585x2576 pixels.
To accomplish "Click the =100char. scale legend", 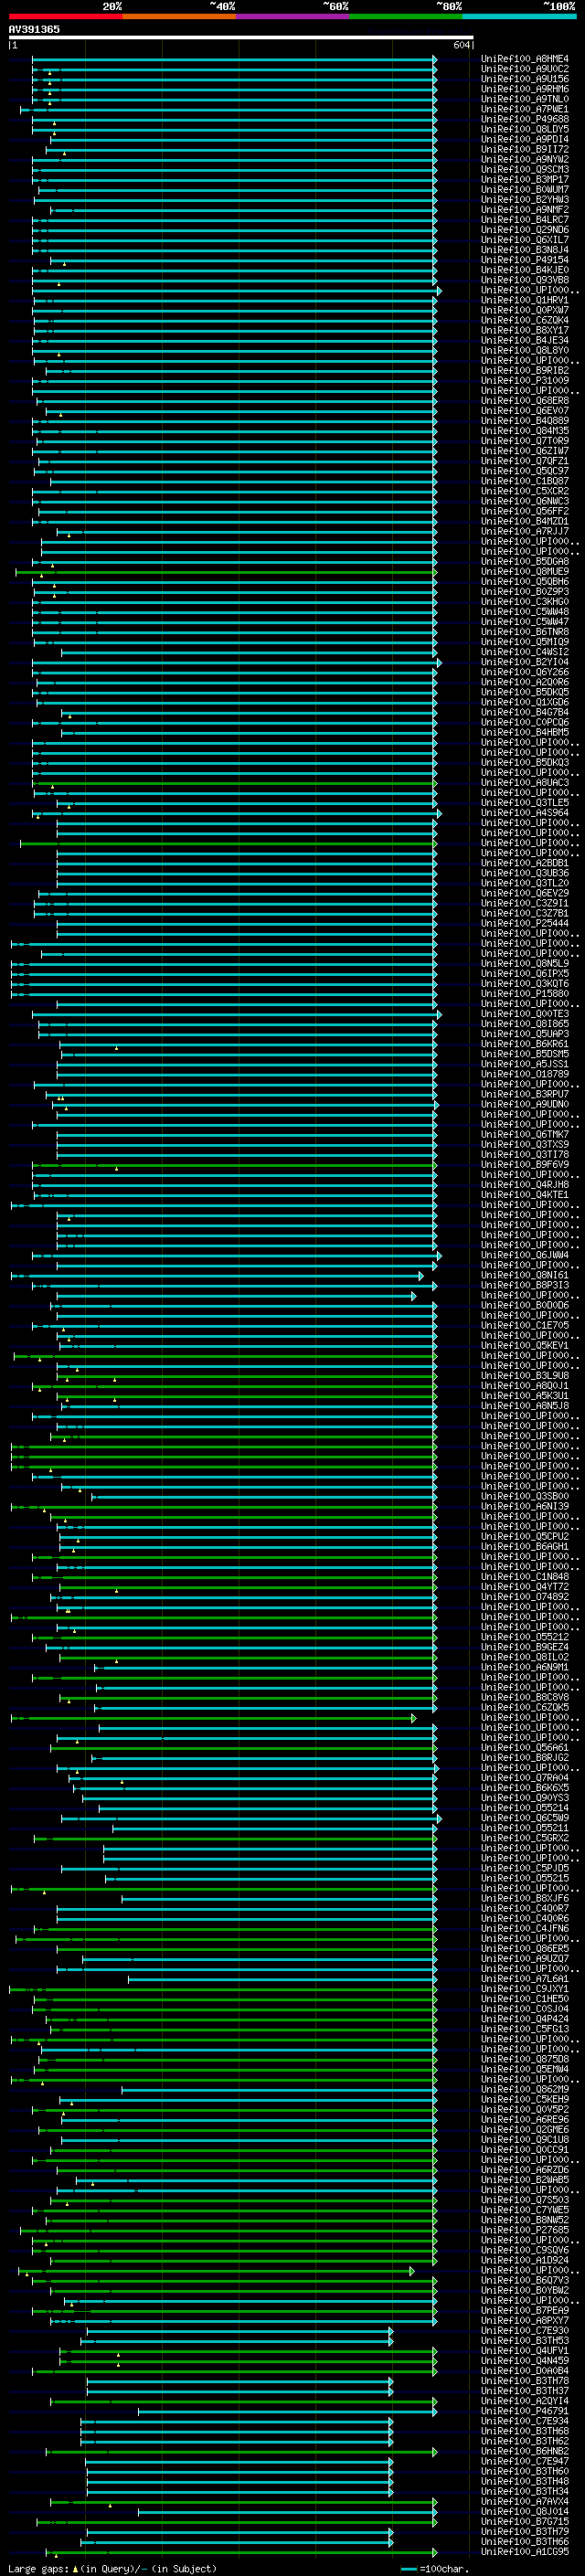I will coord(435,2568).
